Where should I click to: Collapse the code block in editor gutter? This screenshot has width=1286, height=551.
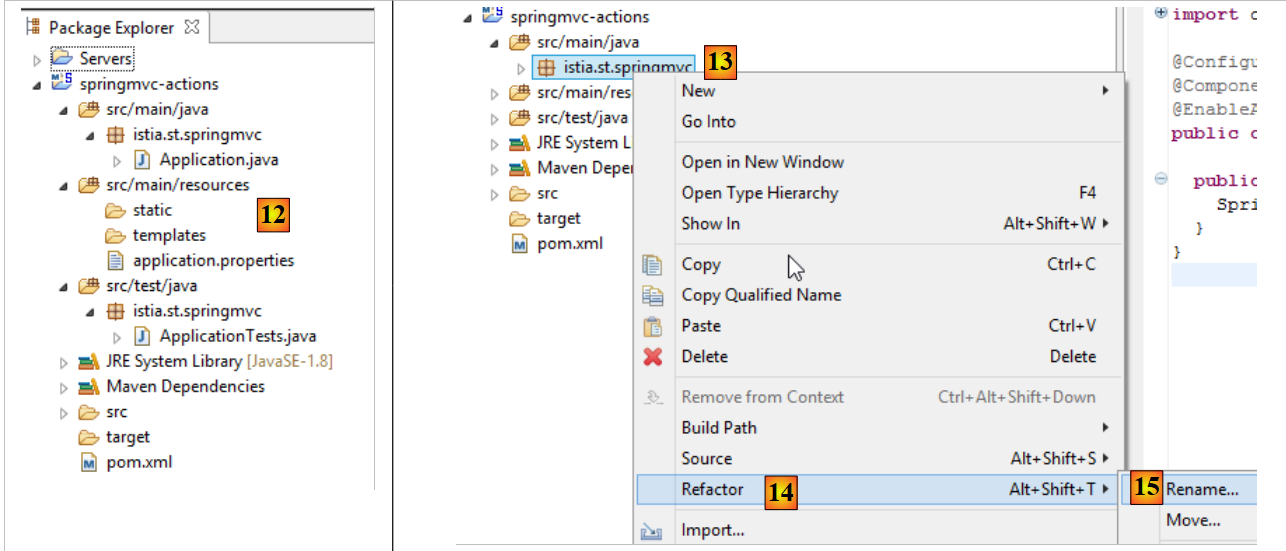click(x=1161, y=180)
